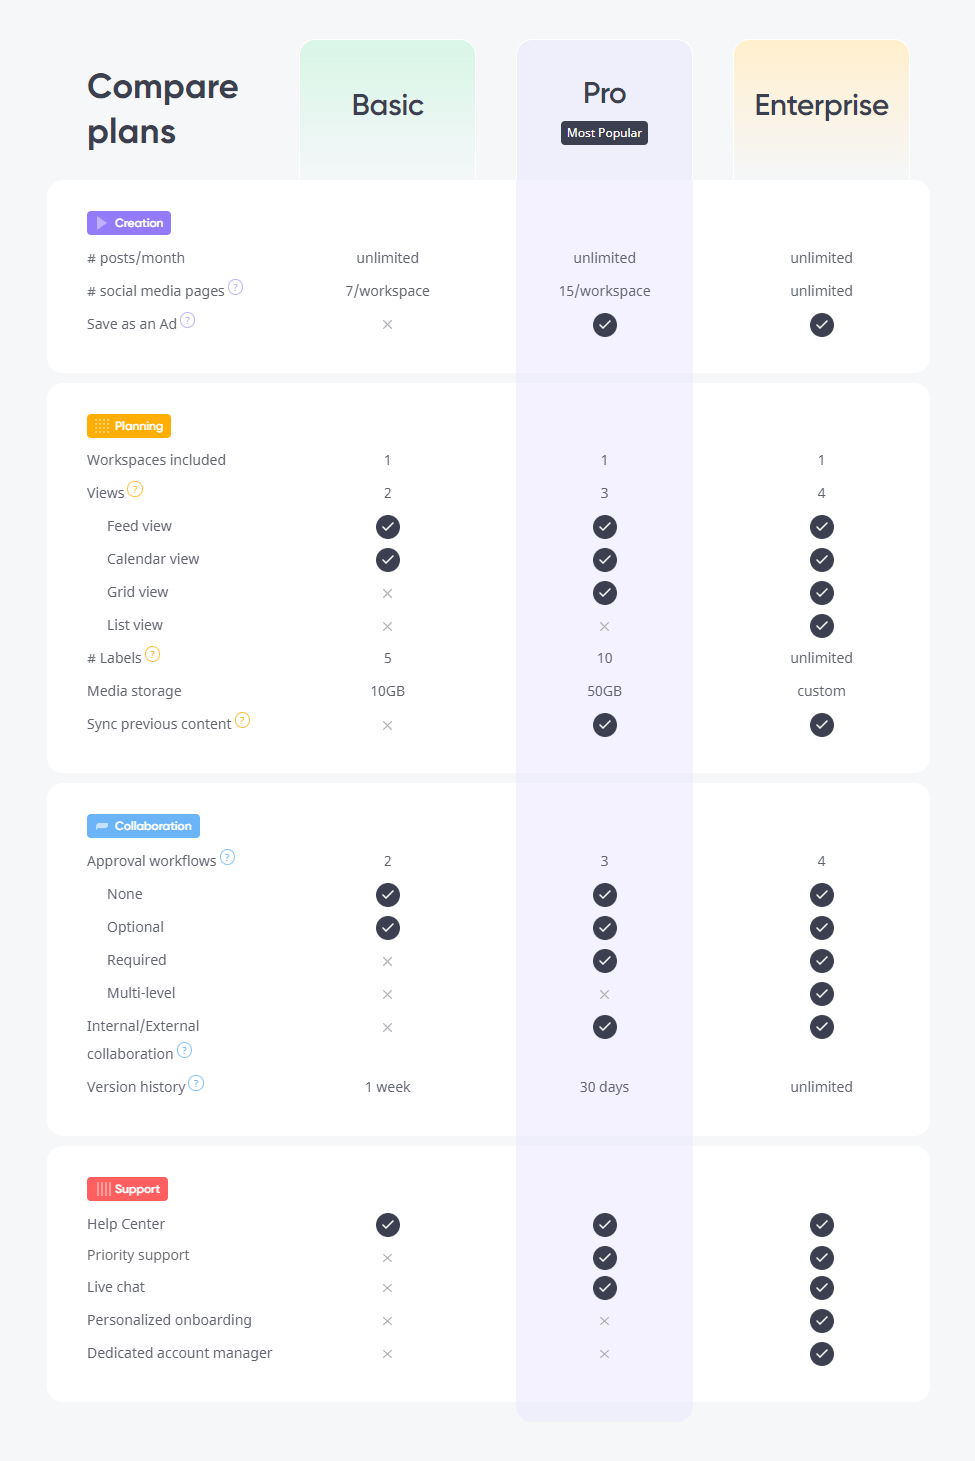The width and height of the screenshot is (975, 1461).
Task: Open the help icon for Approval workflows
Action: click(228, 857)
